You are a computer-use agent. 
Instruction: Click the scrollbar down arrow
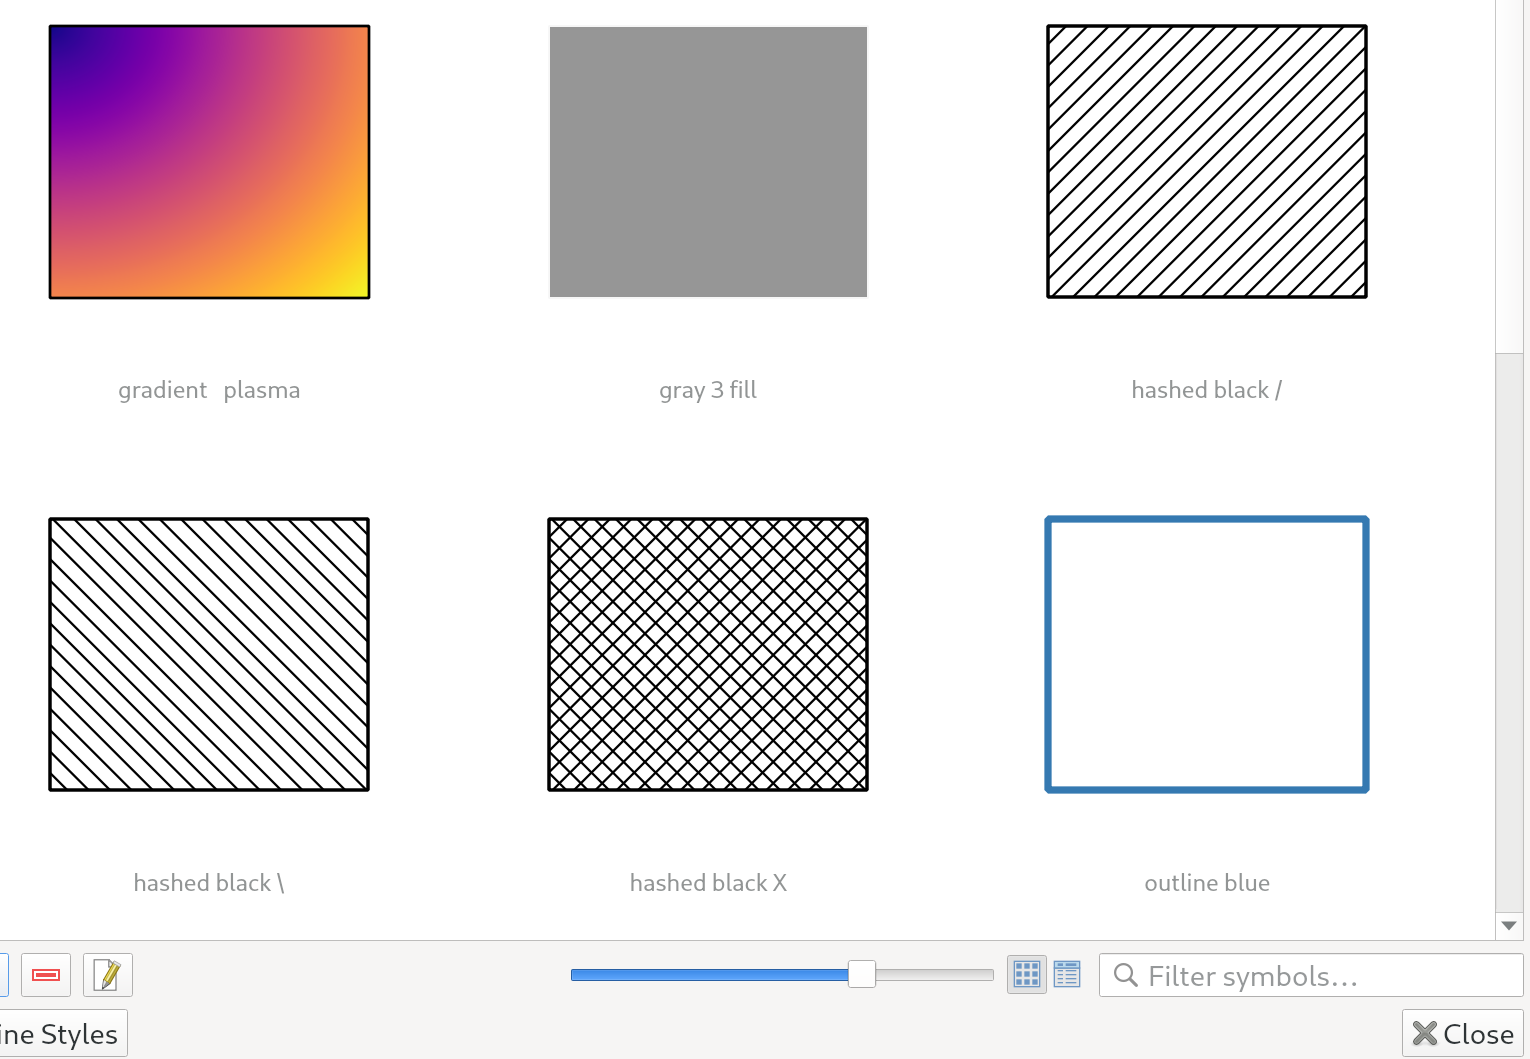pyautogui.click(x=1509, y=926)
